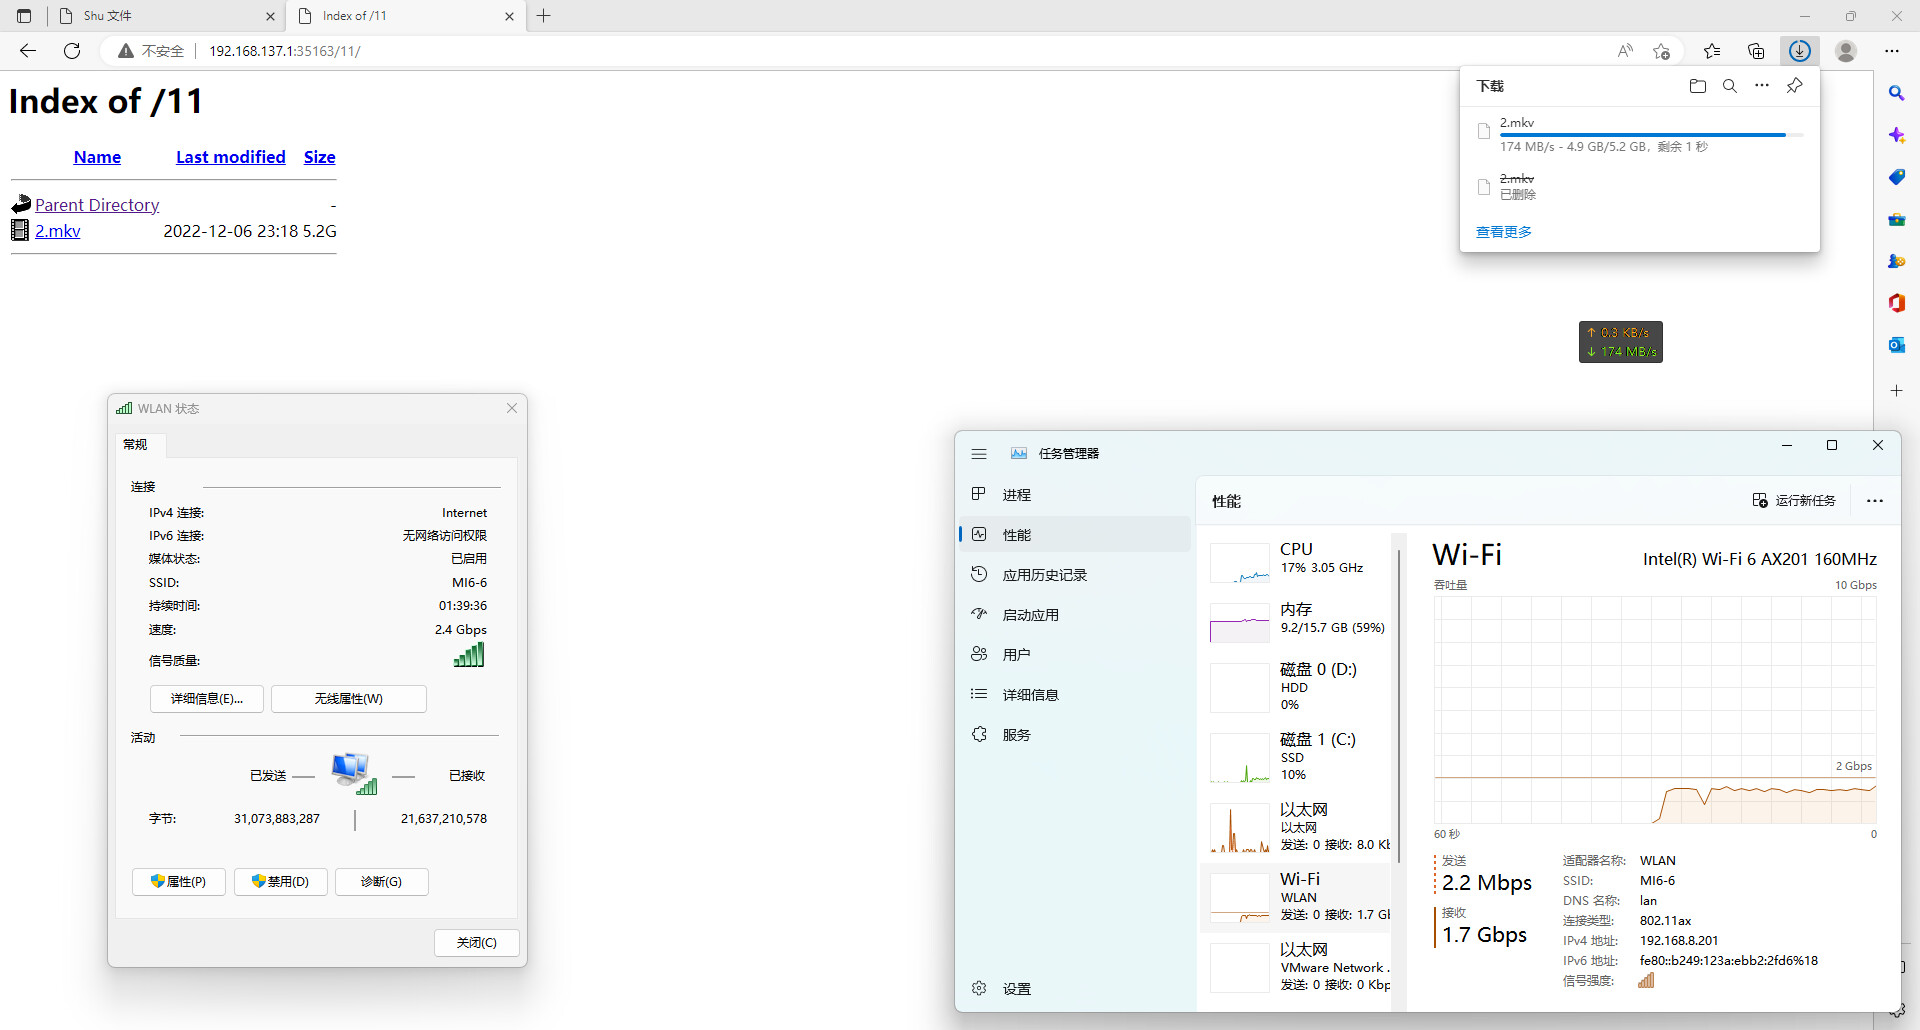Run 诊断(G) in WLAN status
This screenshot has width=1920, height=1030.
coord(382,882)
